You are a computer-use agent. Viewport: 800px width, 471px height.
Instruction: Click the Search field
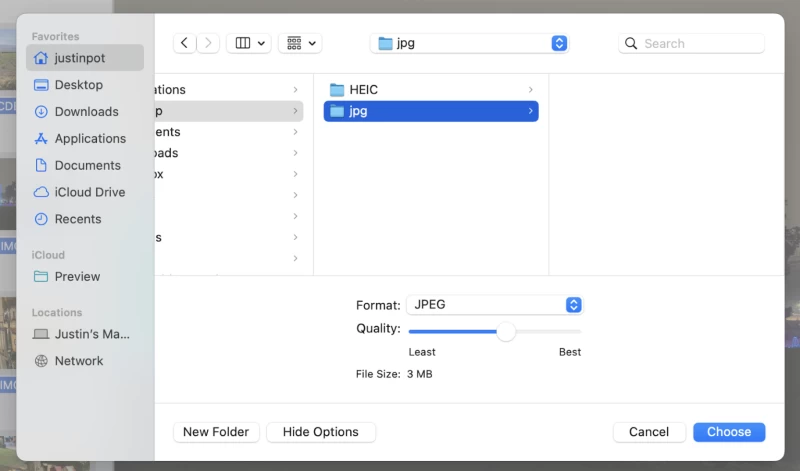(x=691, y=43)
